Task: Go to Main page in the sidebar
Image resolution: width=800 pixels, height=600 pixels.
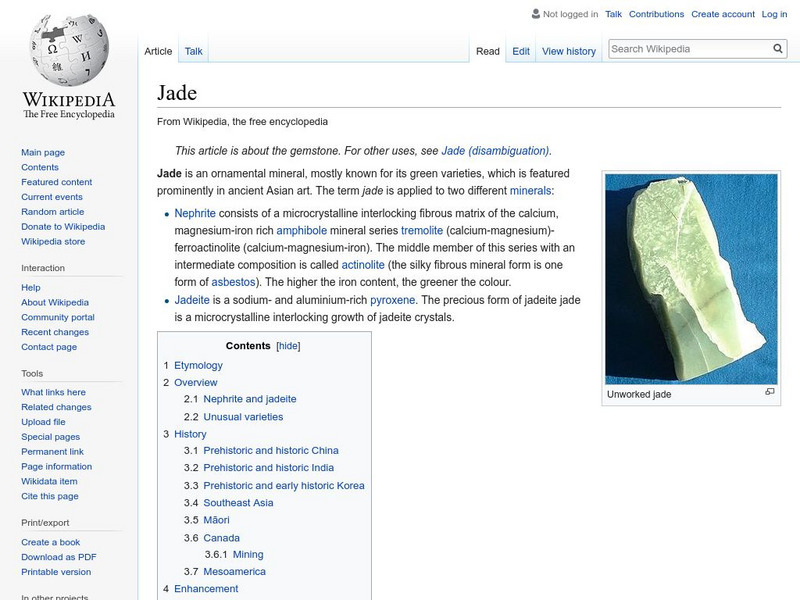Action: tap(43, 153)
